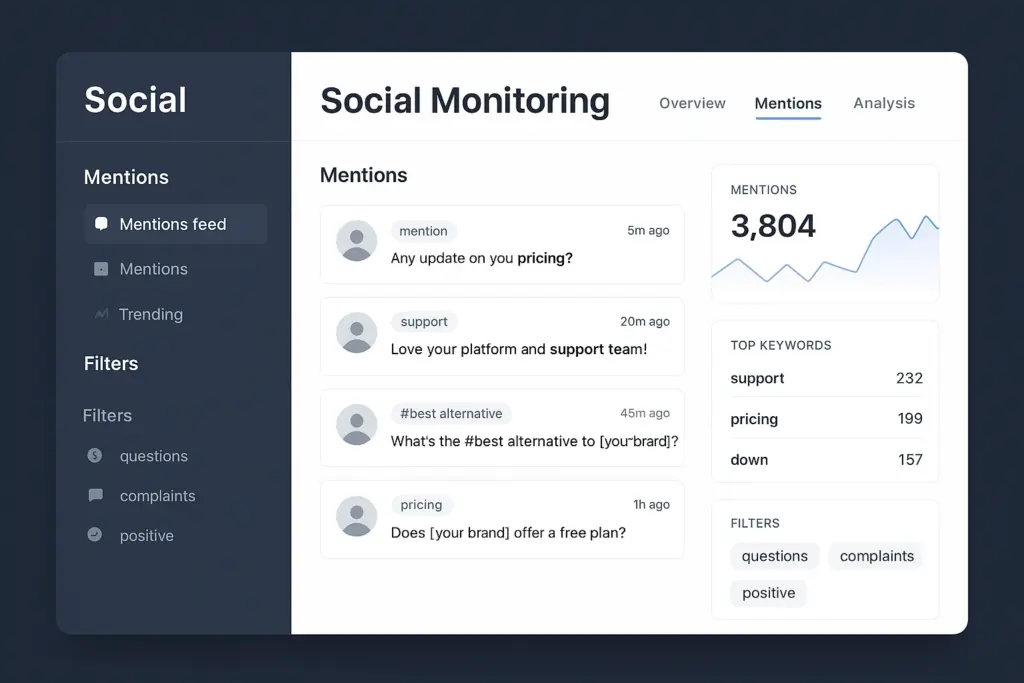Click the square icon beside sidebar Mentions

click(101, 269)
